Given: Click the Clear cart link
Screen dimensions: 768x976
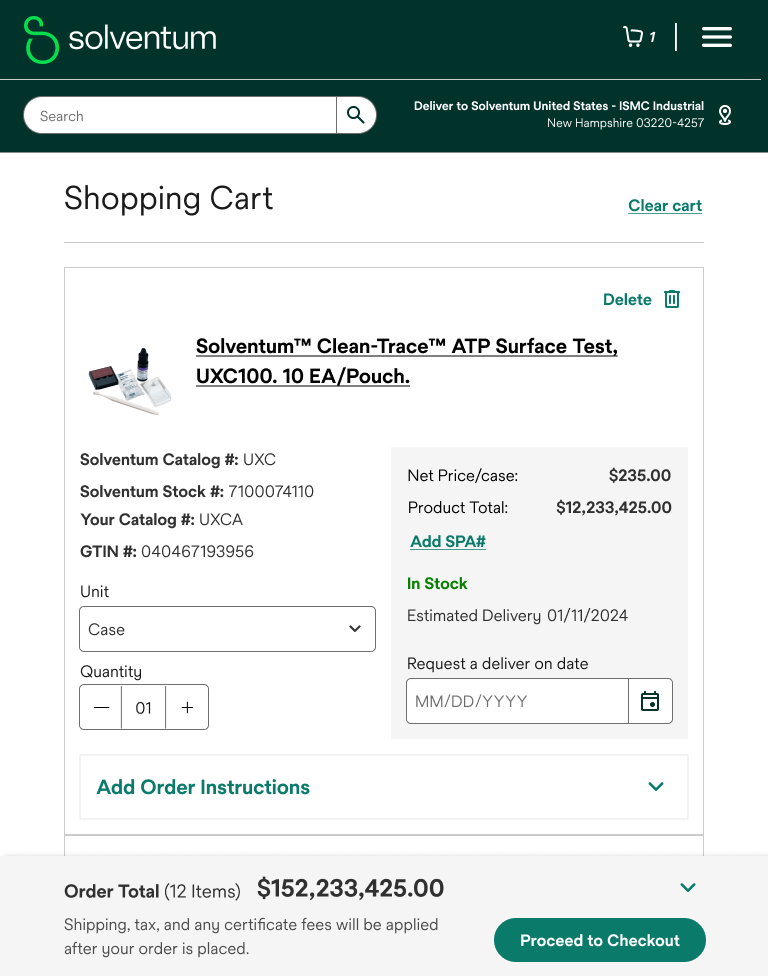Looking at the screenshot, I should 665,206.
